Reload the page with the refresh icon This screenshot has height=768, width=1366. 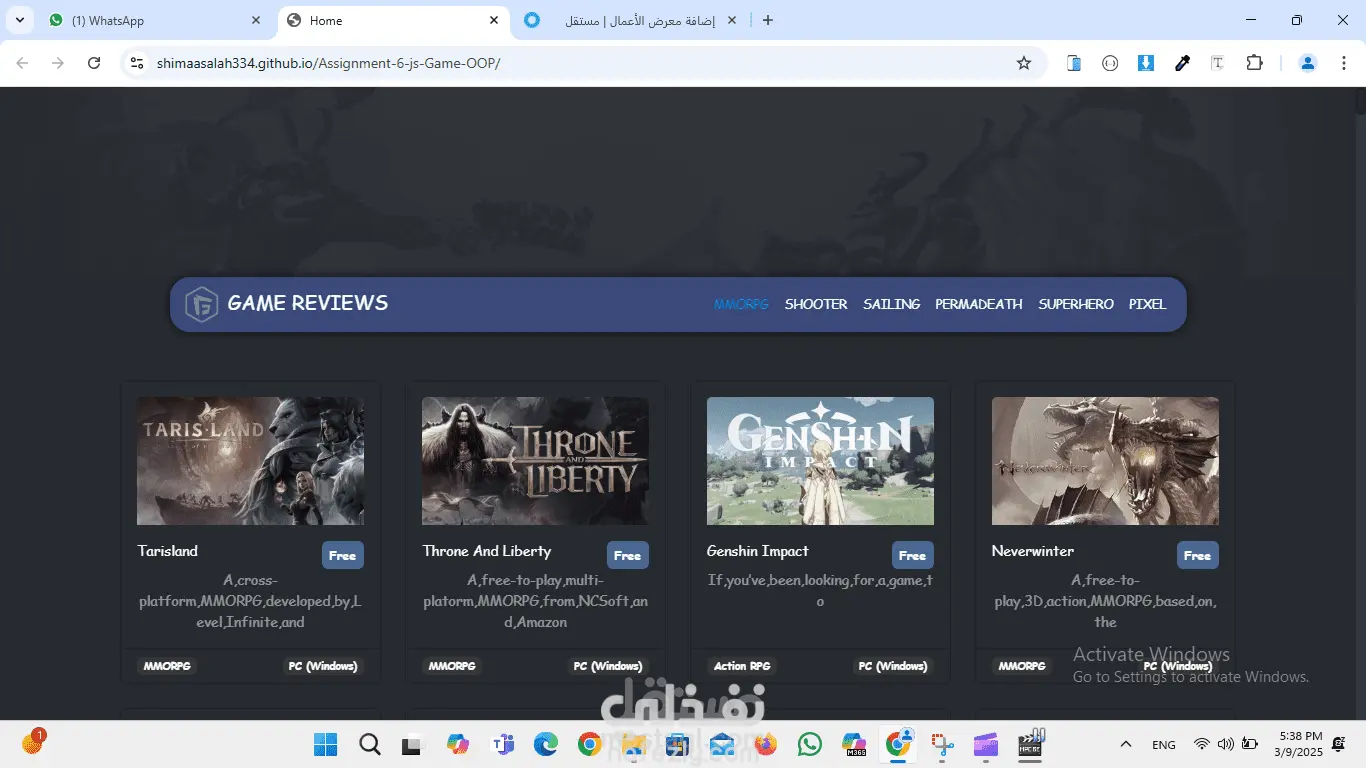94,63
